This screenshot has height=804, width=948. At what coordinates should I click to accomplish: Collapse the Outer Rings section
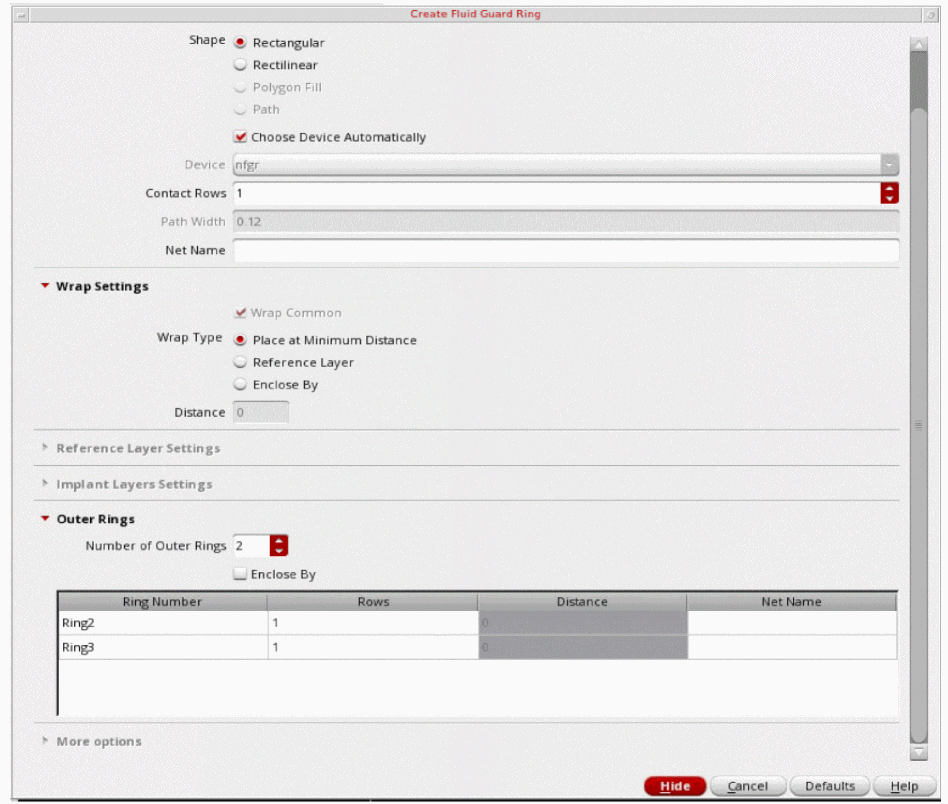click(45, 519)
